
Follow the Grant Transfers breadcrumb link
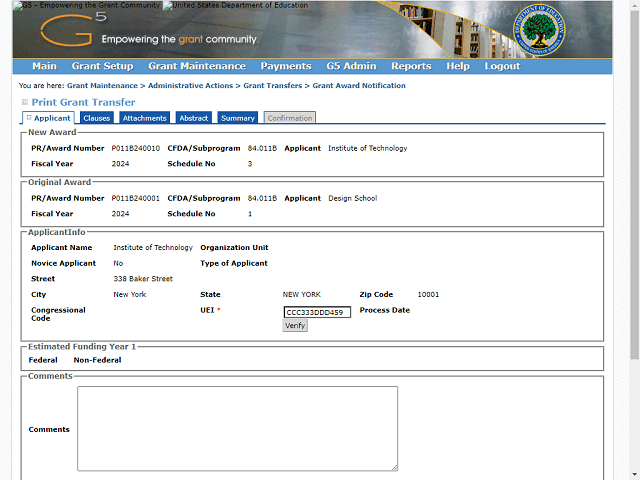pyautogui.click(x=273, y=86)
